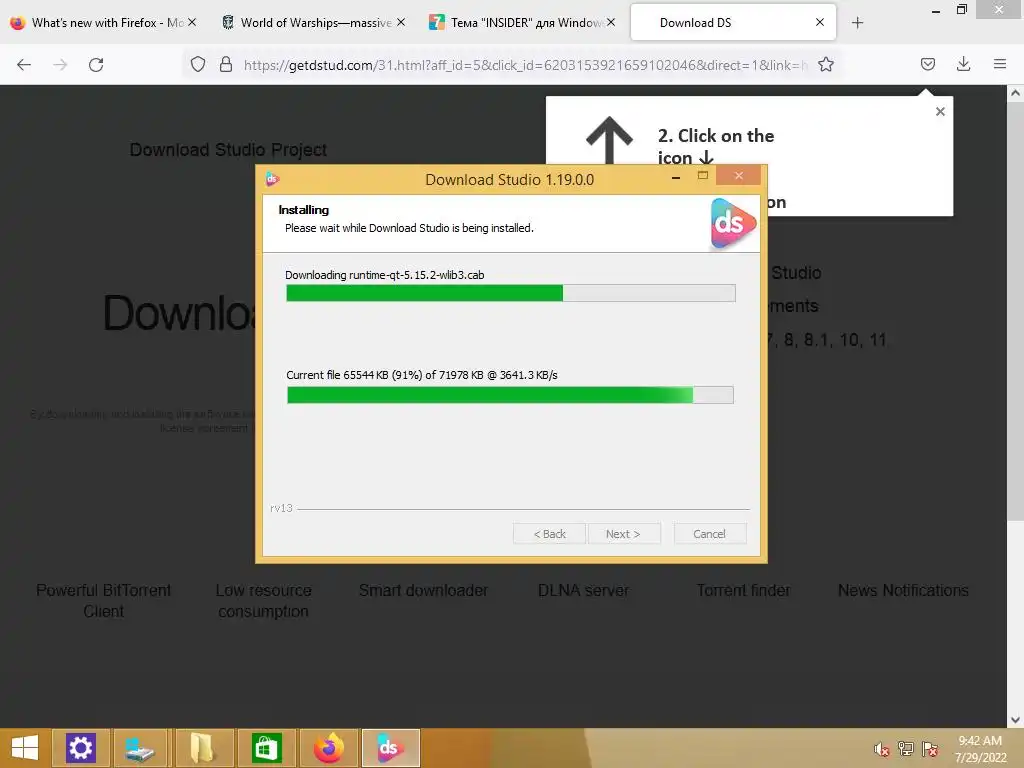Click the current file progress bar
The height and width of the screenshot is (768, 1024).
pyautogui.click(x=510, y=394)
